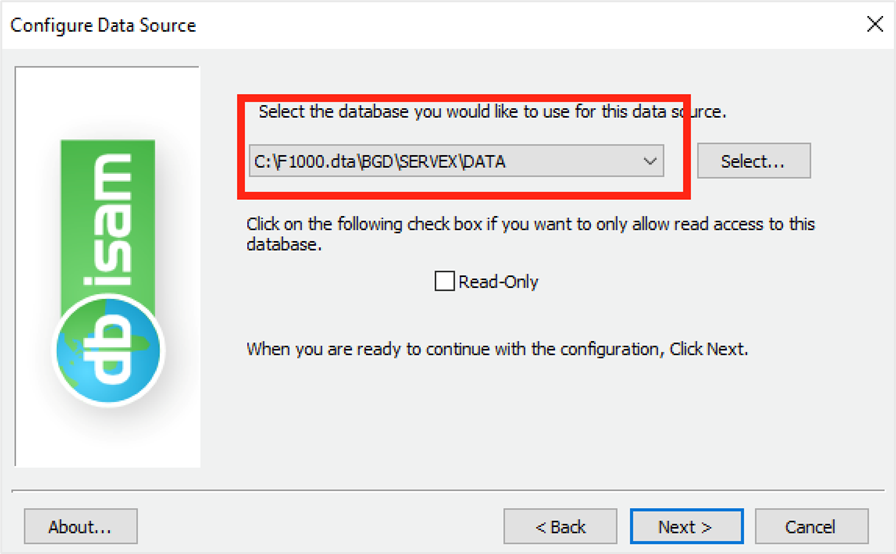Click the Read-Only checkbox label text

pyautogui.click(x=498, y=282)
